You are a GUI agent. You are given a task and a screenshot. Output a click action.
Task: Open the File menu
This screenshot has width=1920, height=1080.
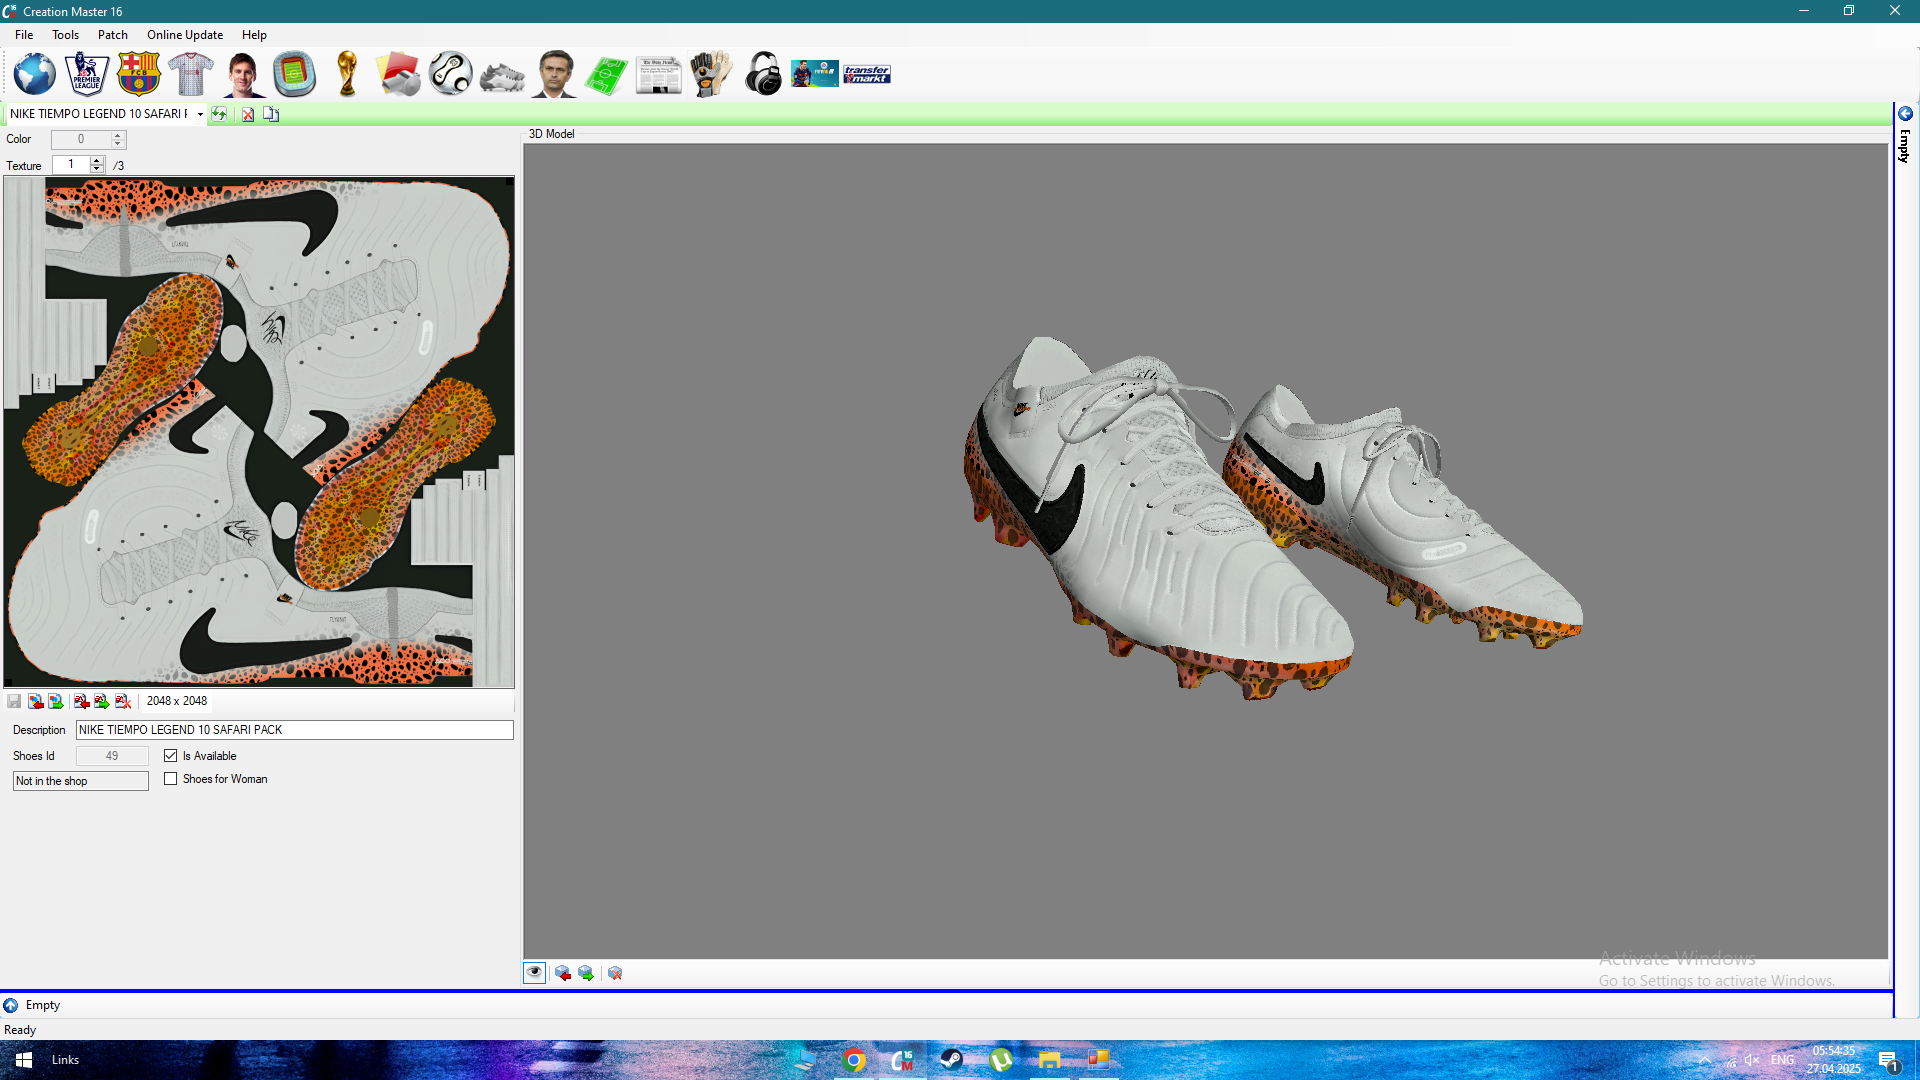24,35
